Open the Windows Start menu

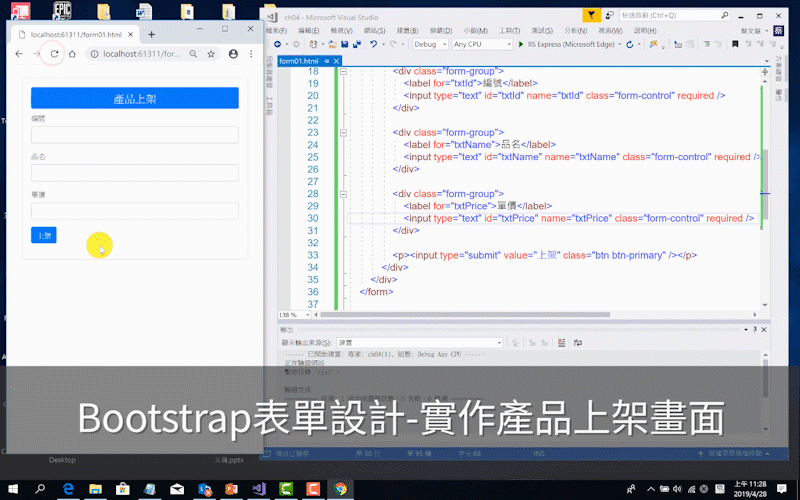coord(13,489)
